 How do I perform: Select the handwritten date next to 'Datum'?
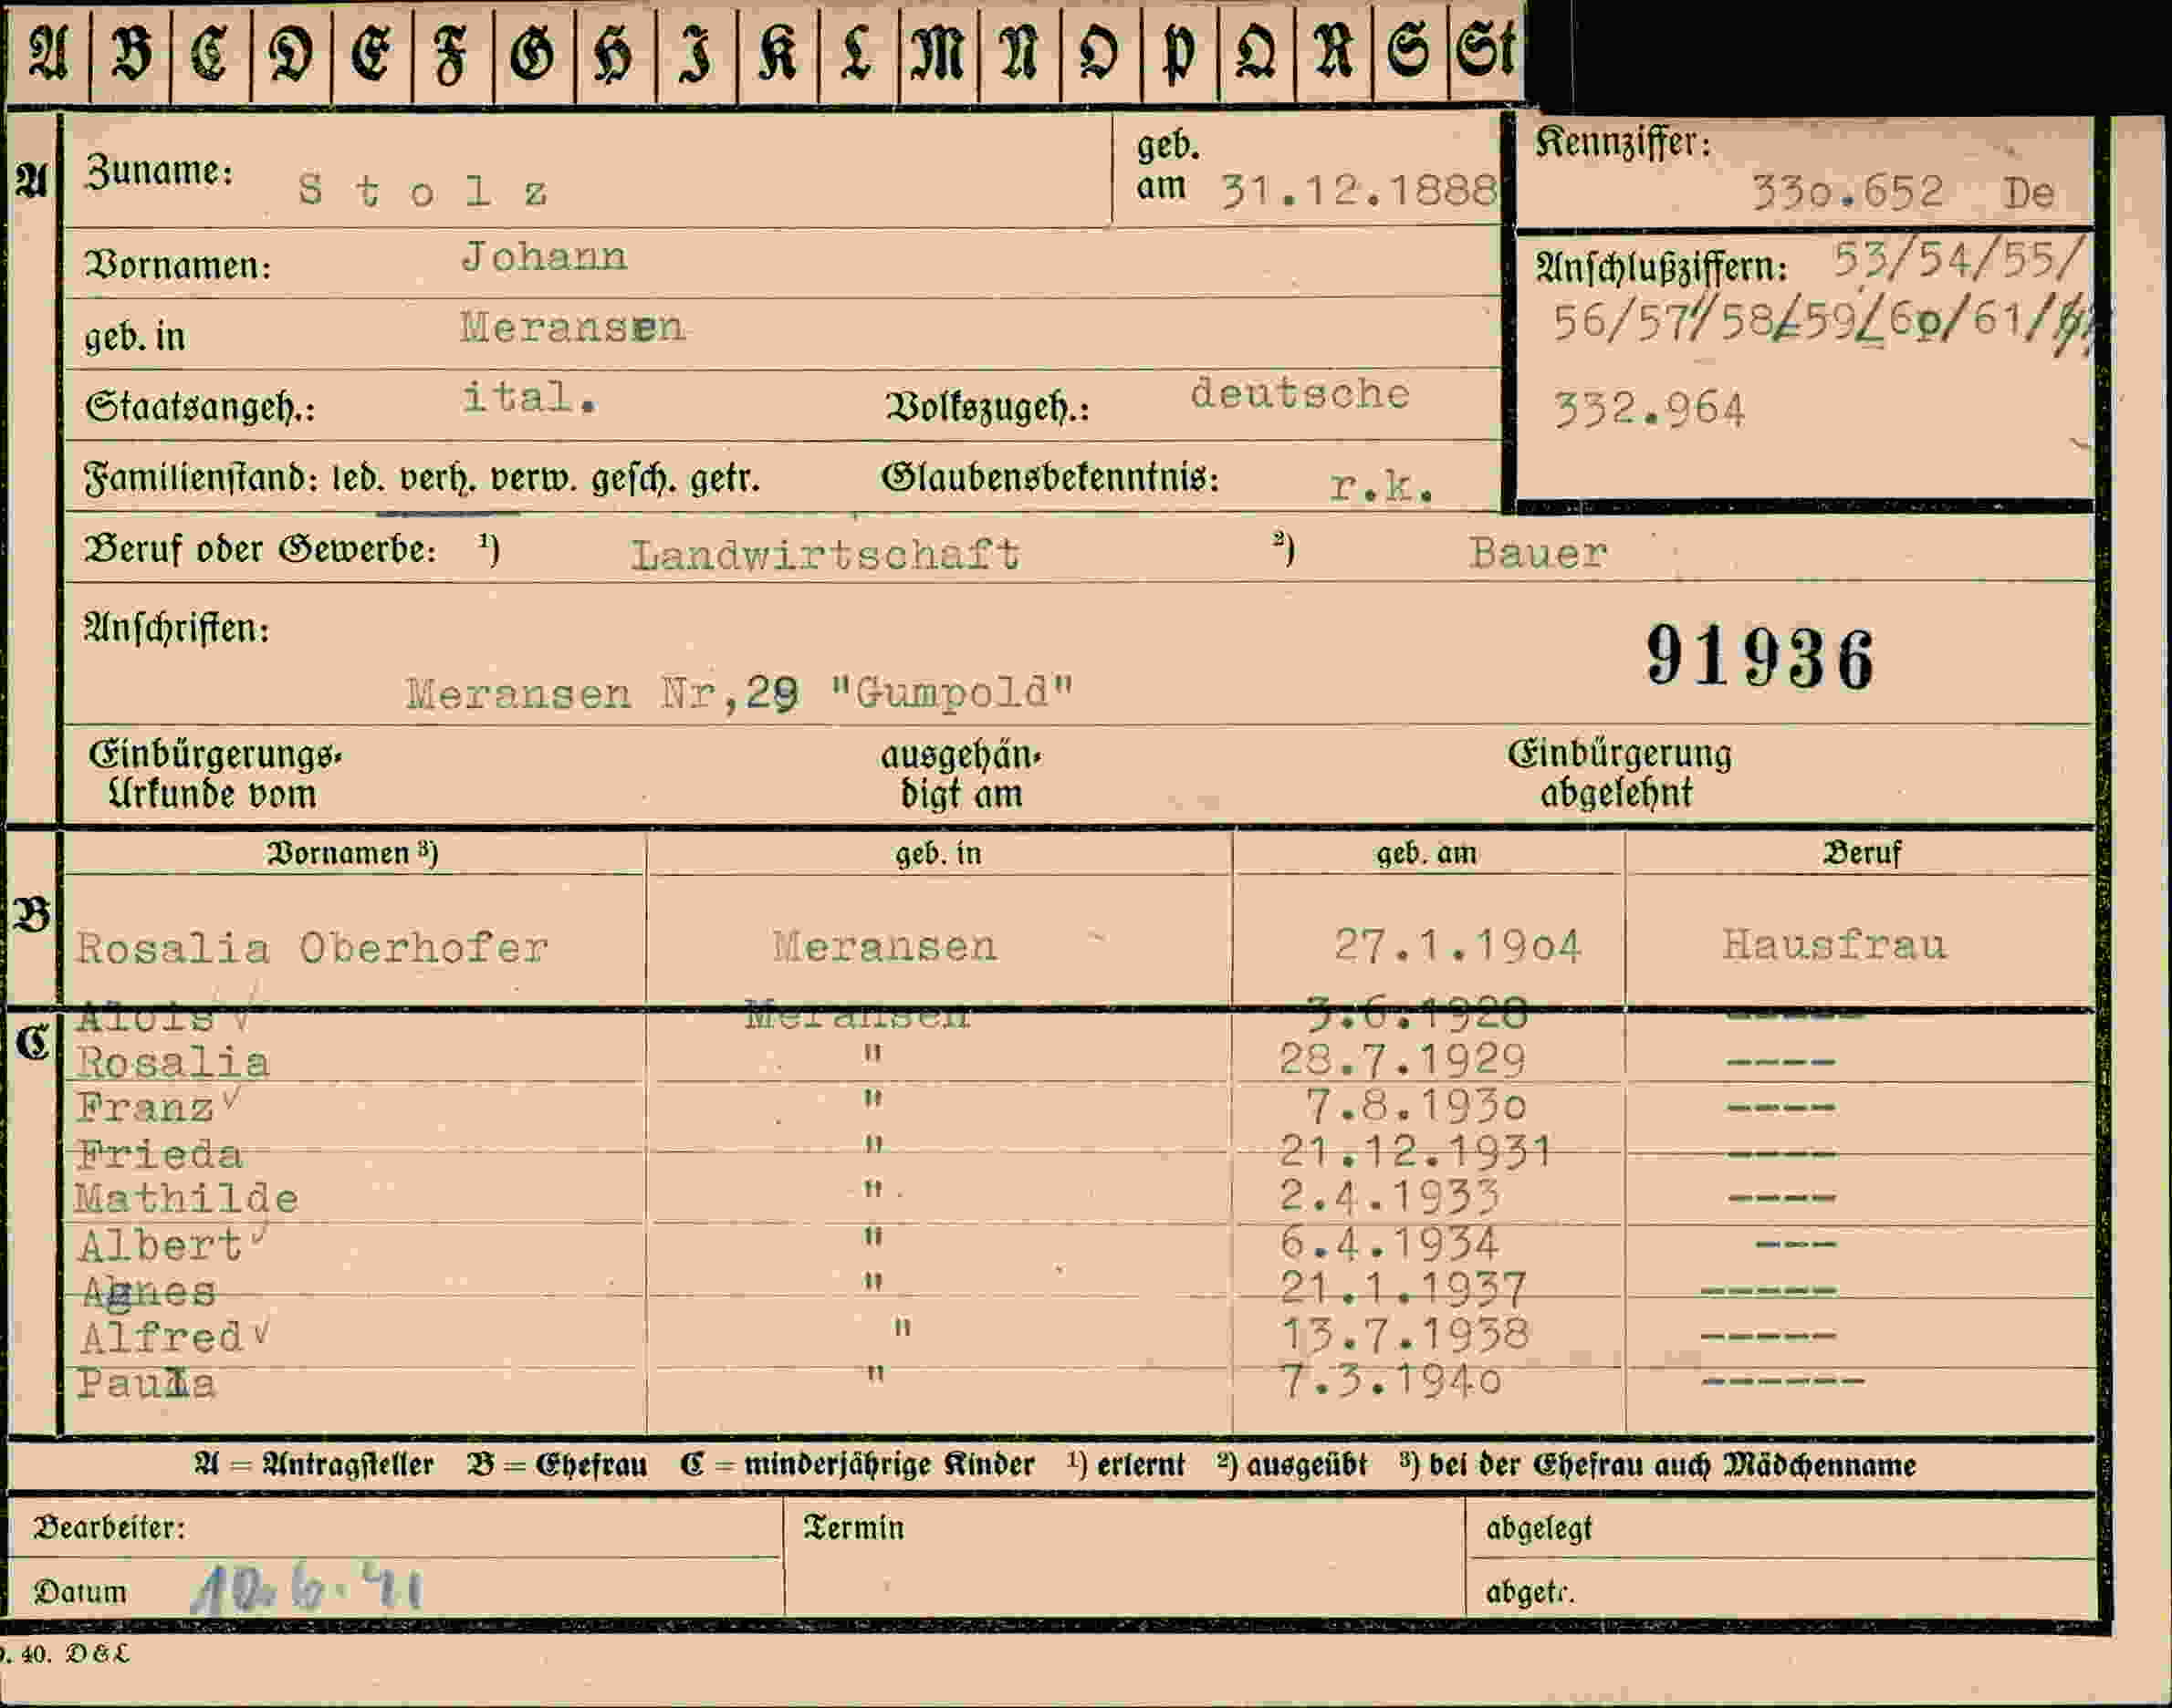(306, 1589)
